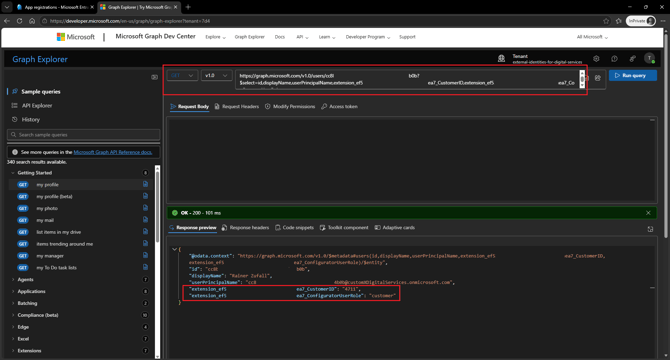The height and width of the screenshot is (360, 670).
Task: Switch to the Access token tab
Action: [339, 106]
